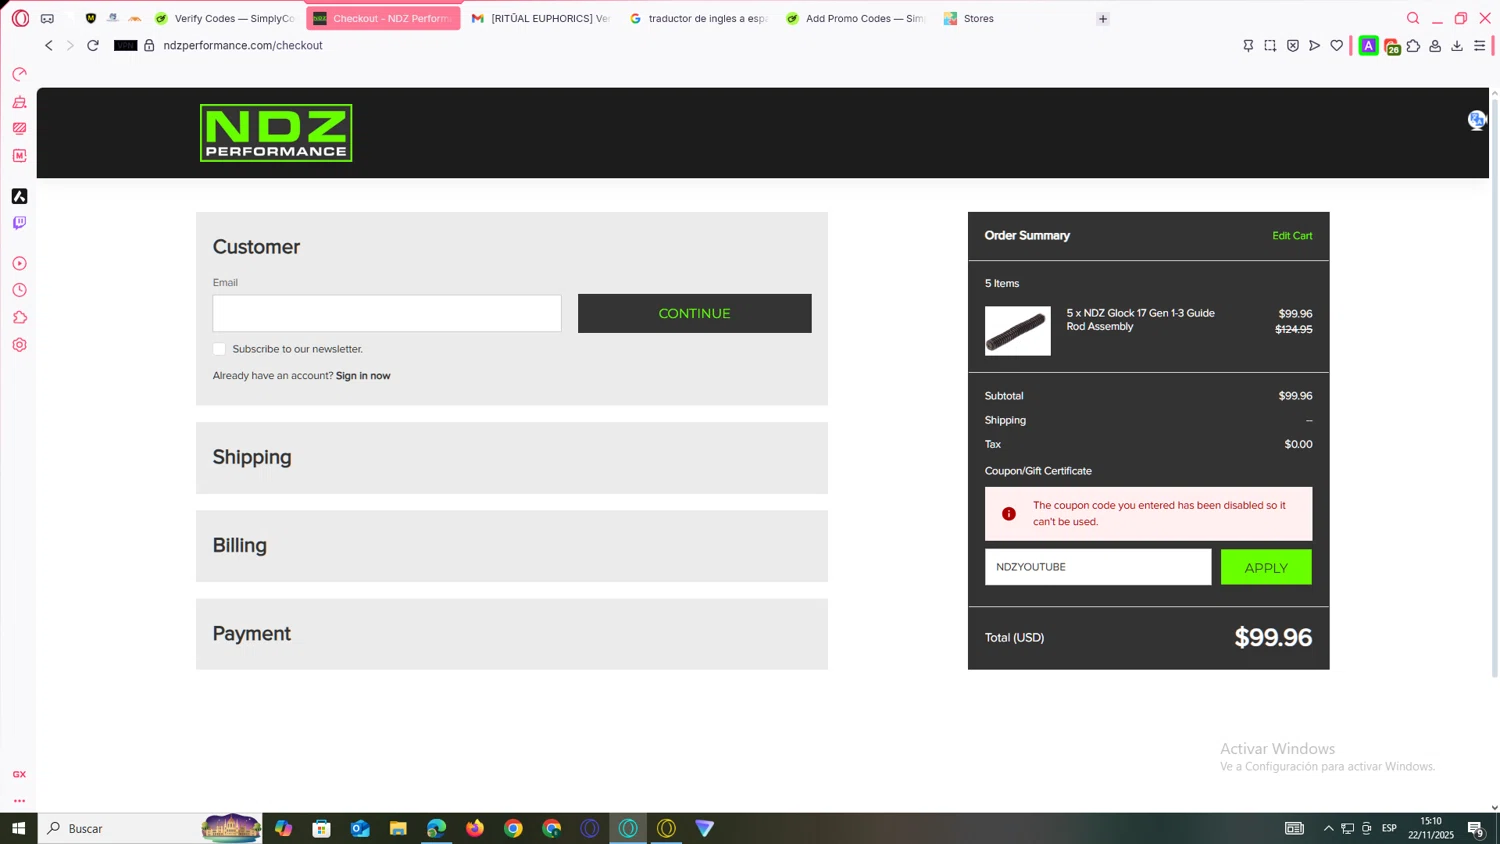Open the sidebar player icon
This screenshot has width=1500, height=844.
coord(19,264)
